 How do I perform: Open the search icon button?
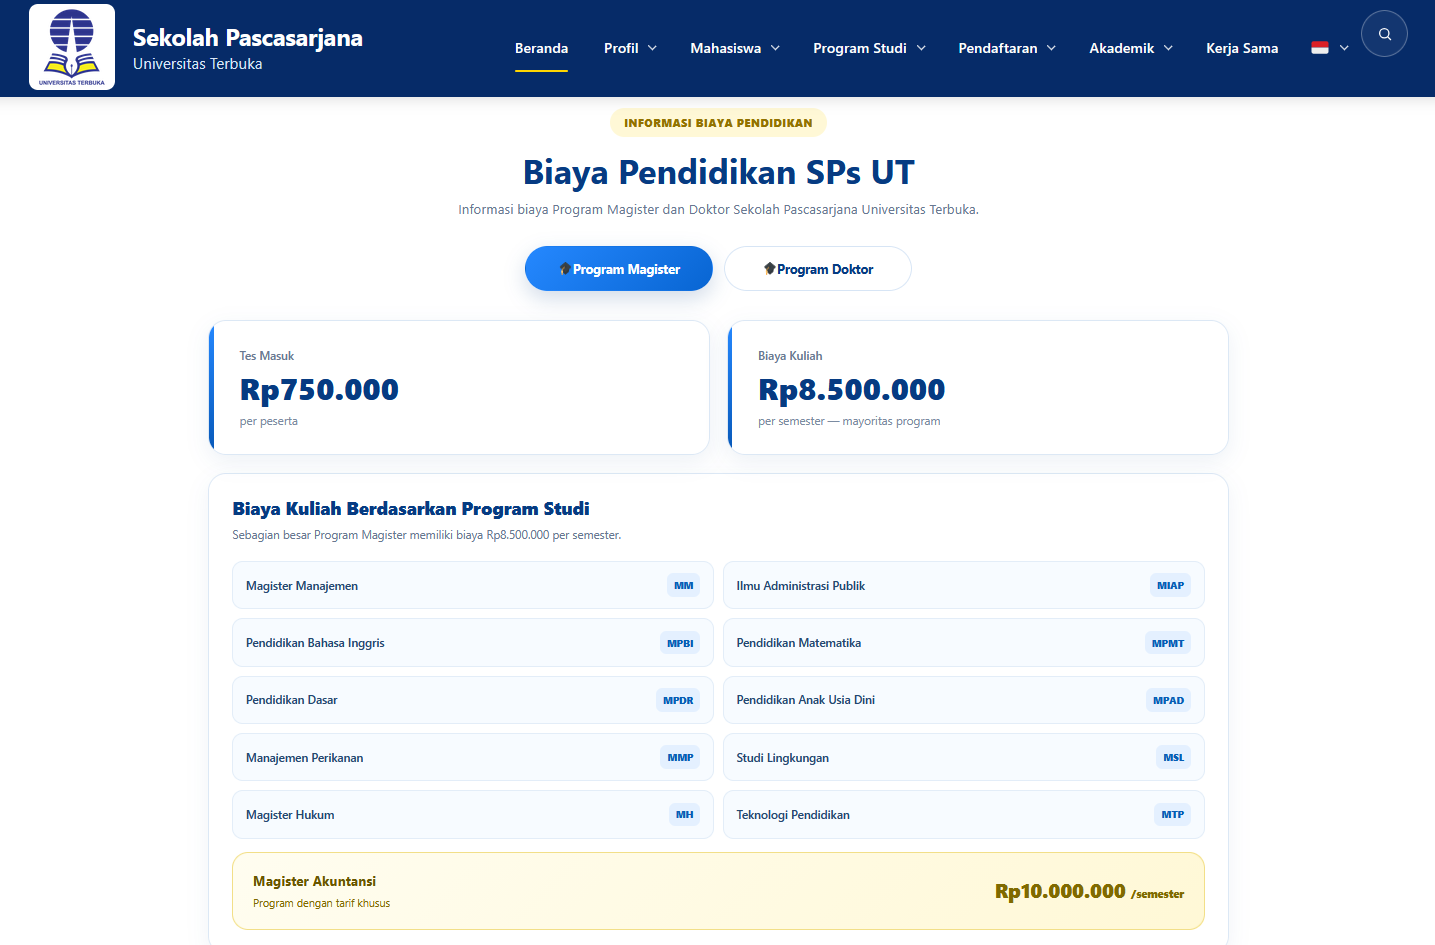(1384, 34)
